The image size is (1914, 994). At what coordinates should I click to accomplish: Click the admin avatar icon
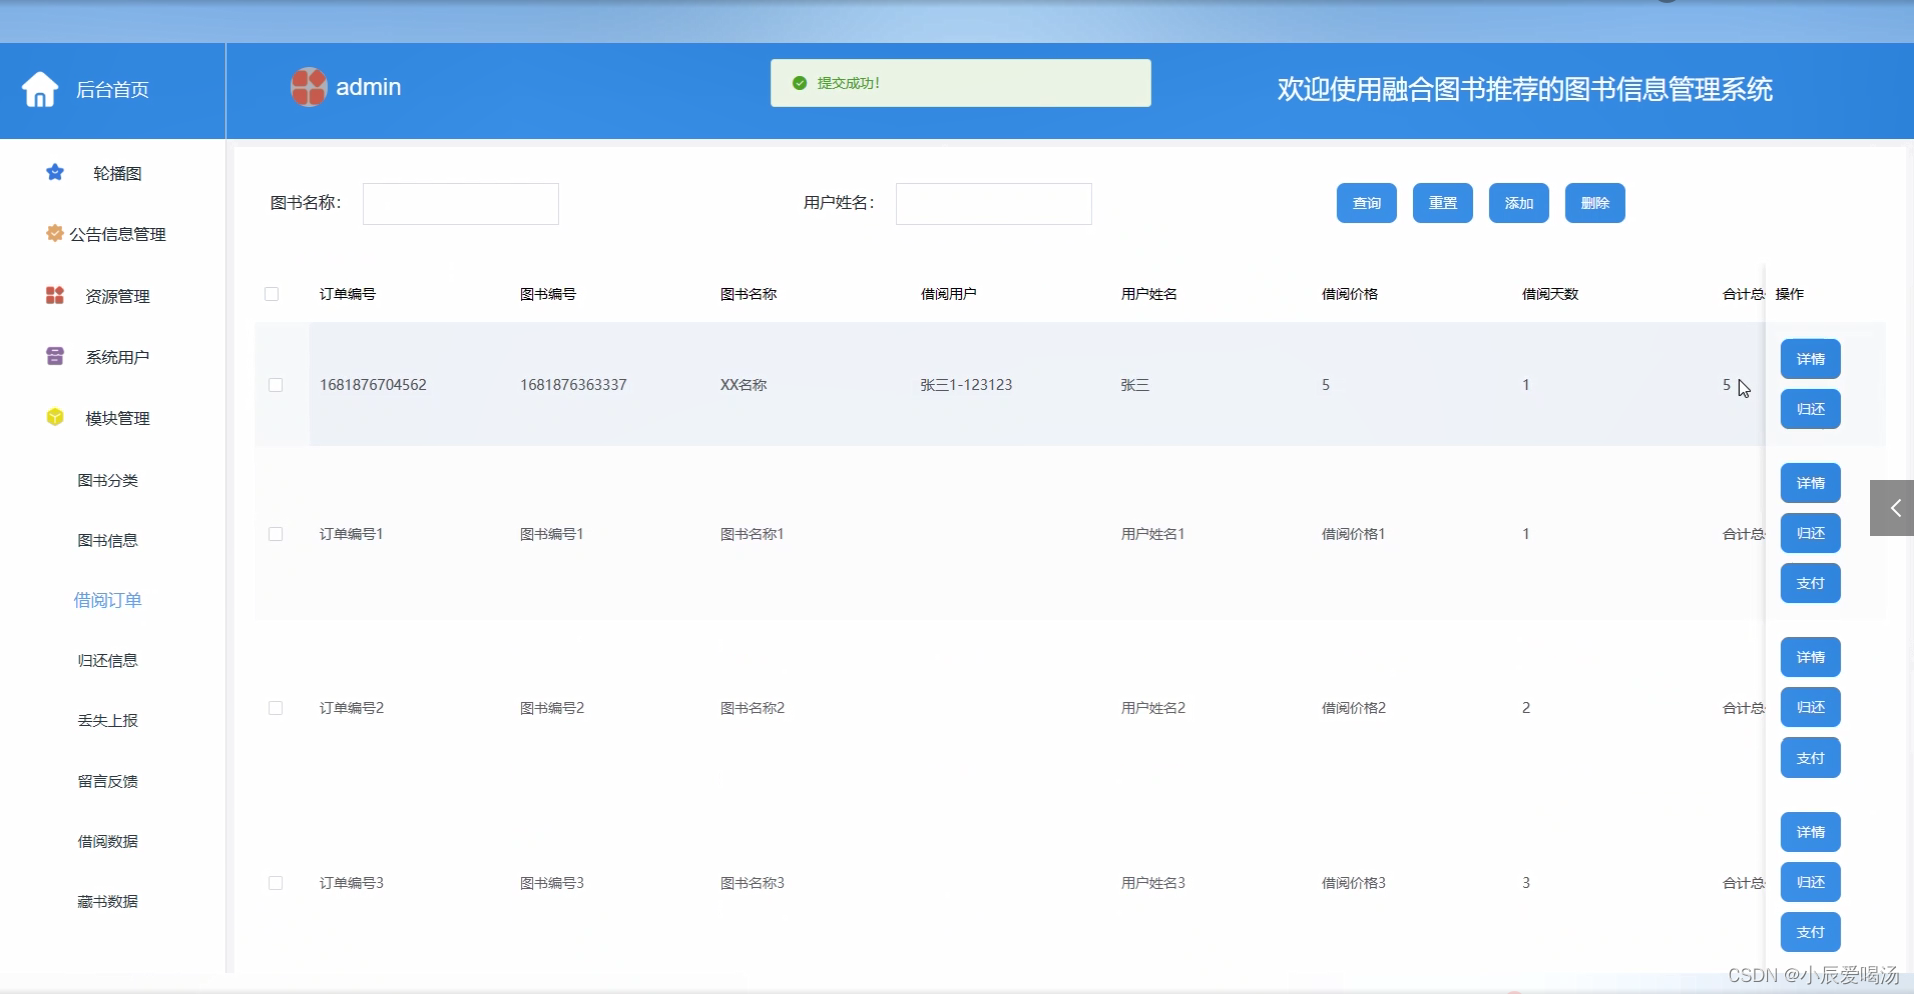309,87
